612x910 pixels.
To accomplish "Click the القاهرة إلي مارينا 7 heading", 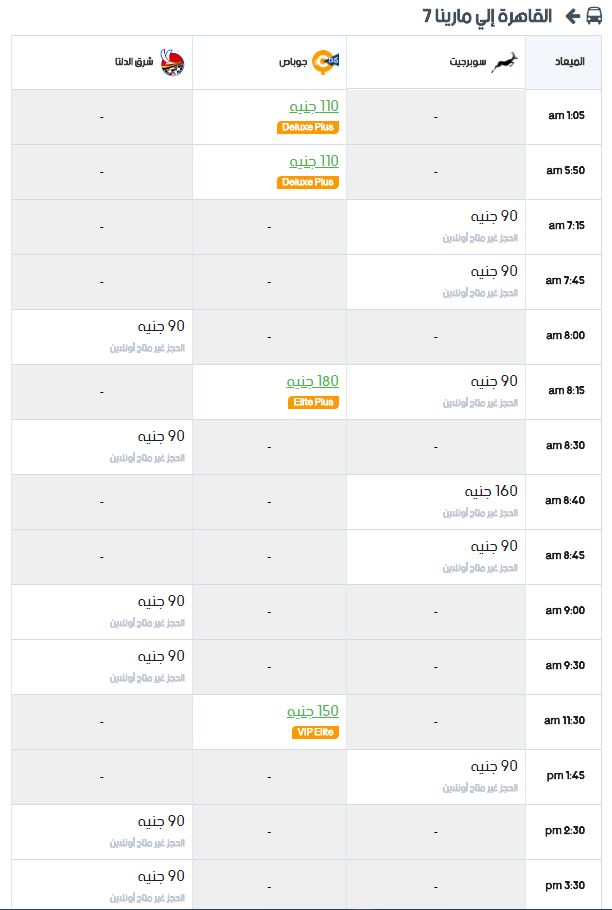I will [x=487, y=16].
